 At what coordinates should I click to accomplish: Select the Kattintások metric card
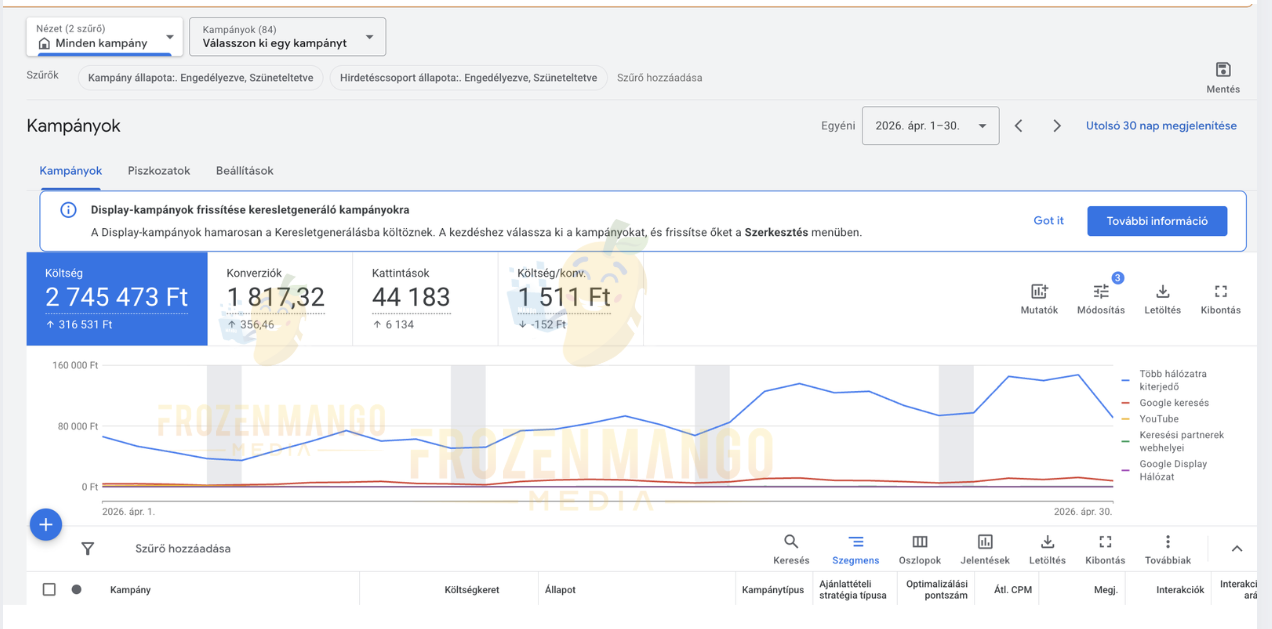coord(425,299)
